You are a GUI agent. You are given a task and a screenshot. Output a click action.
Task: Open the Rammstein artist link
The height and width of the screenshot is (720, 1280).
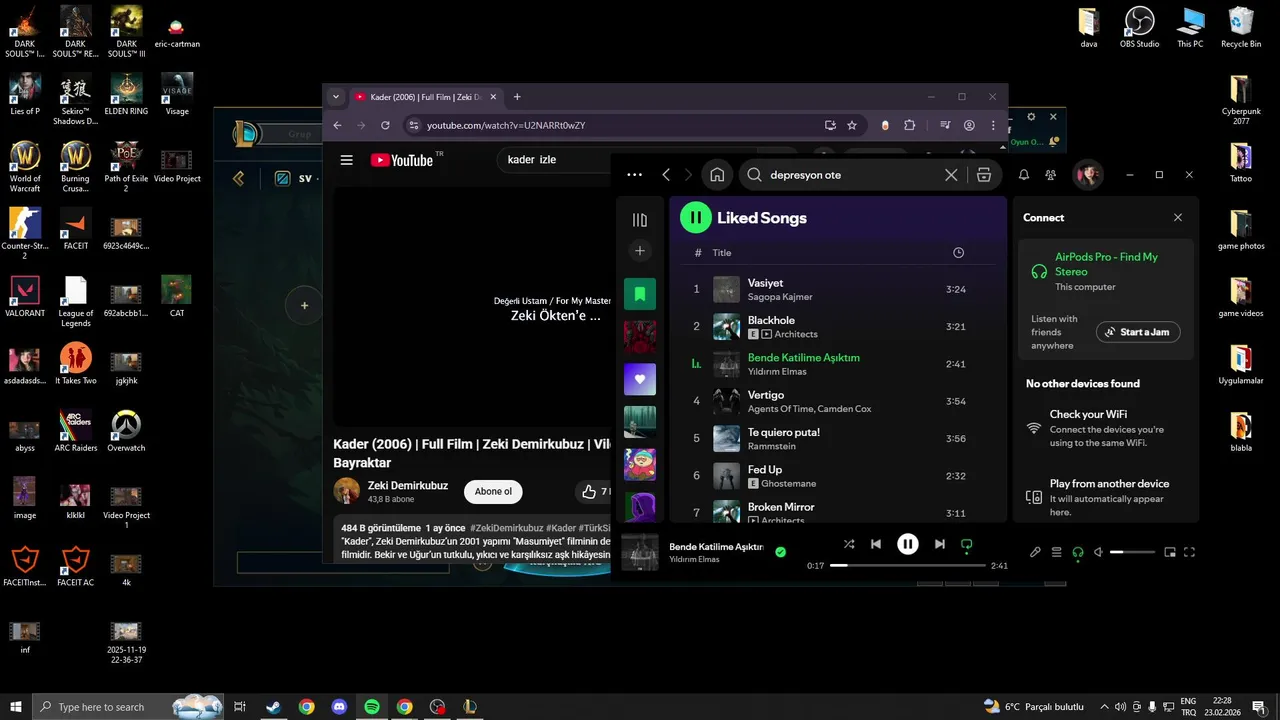coord(772,447)
